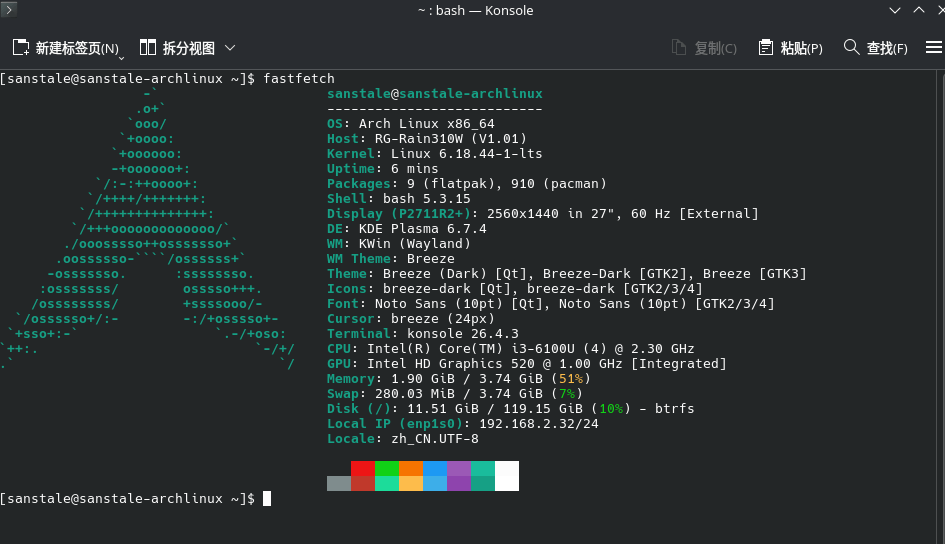Click the 'Icons' label
The image size is (945, 544).
pyautogui.click(x=347, y=289)
